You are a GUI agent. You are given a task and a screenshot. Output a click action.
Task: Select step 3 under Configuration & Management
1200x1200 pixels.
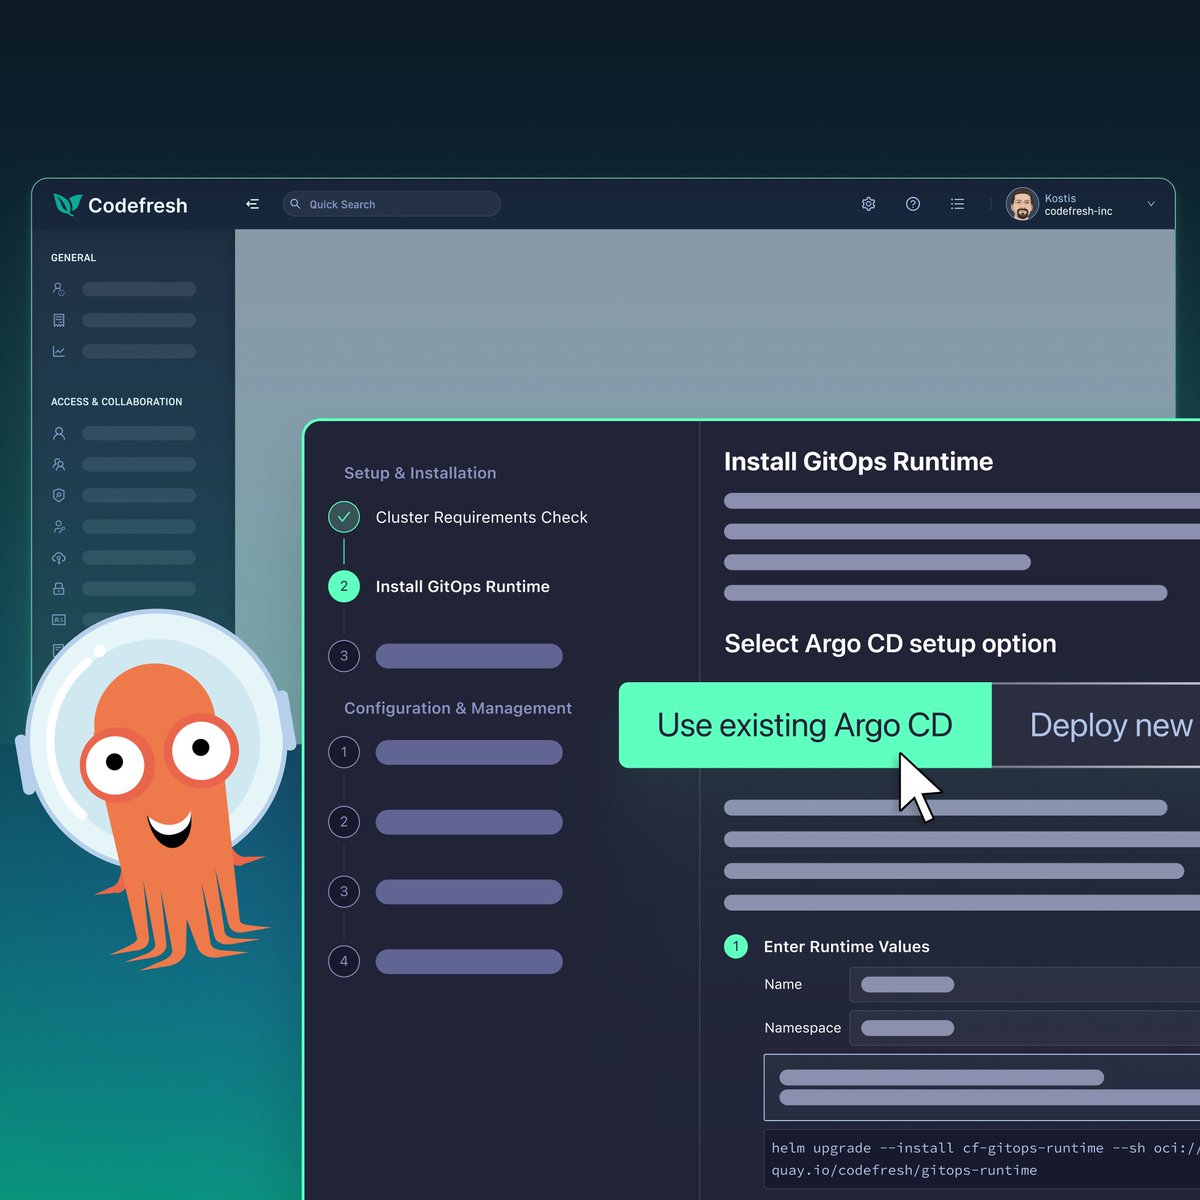344,891
